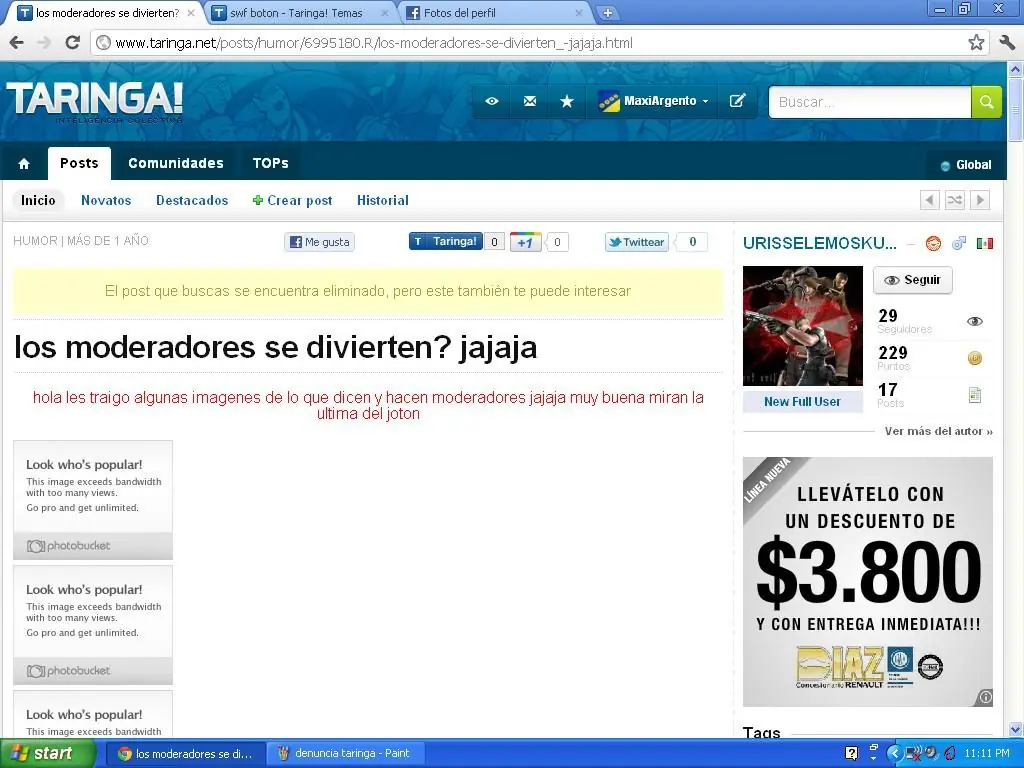
Task: Click the first Photobucket placeholder image
Action: tap(93, 500)
